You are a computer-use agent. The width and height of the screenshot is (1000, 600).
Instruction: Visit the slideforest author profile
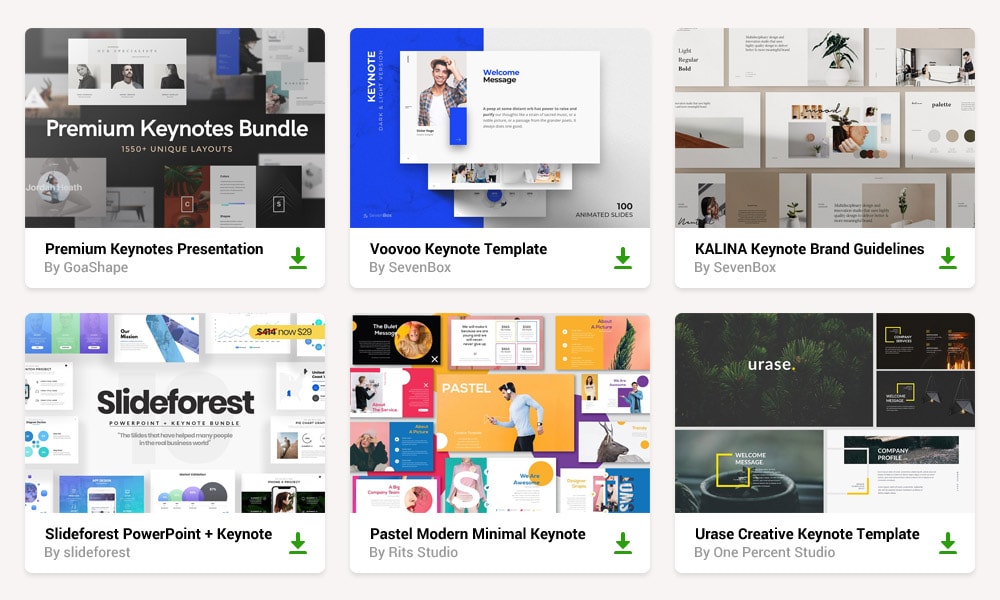point(87,552)
